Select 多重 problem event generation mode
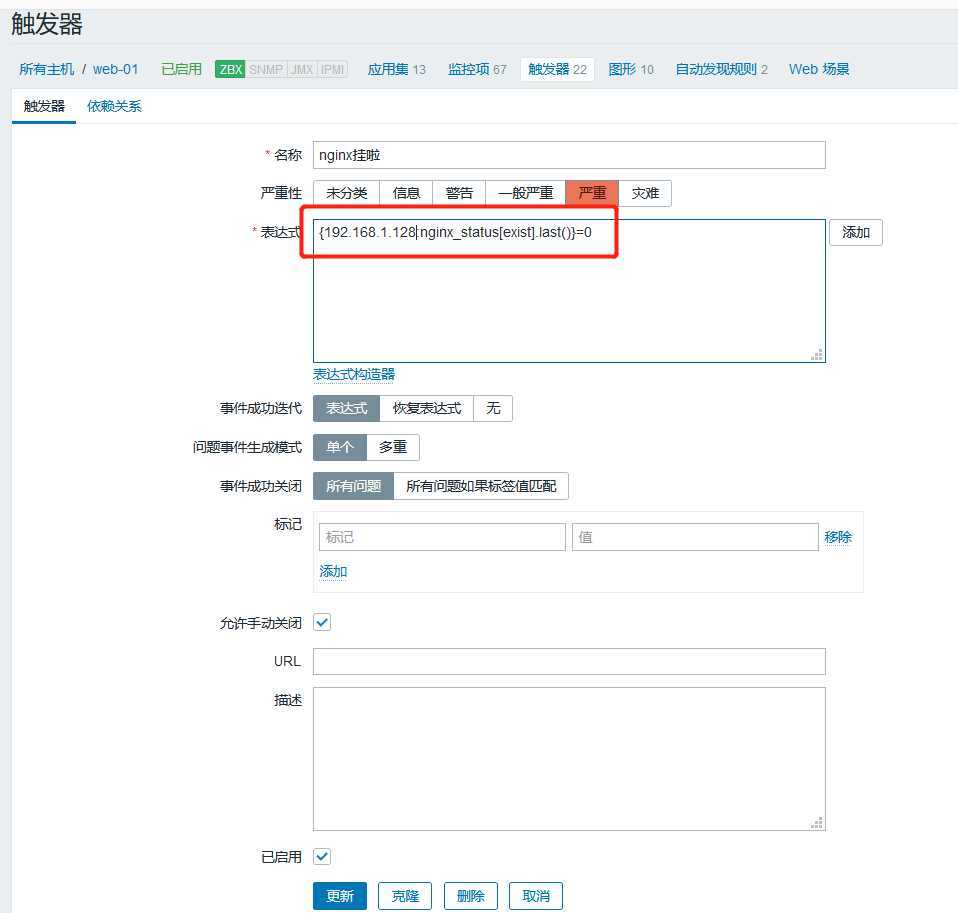The height and width of the screenshot is (913, 958). tap(393, 447)
